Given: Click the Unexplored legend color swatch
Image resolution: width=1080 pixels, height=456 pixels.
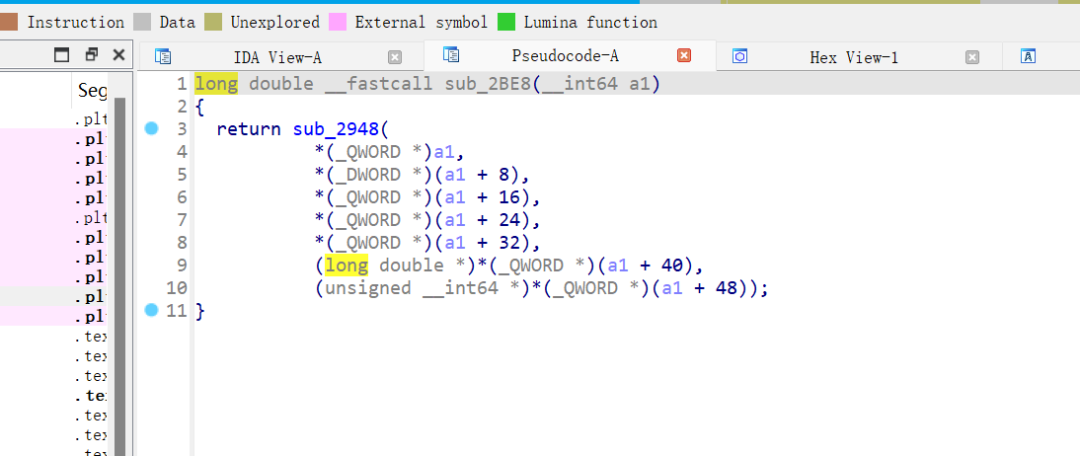Looking at the screenshot, I should click(213, 22).
